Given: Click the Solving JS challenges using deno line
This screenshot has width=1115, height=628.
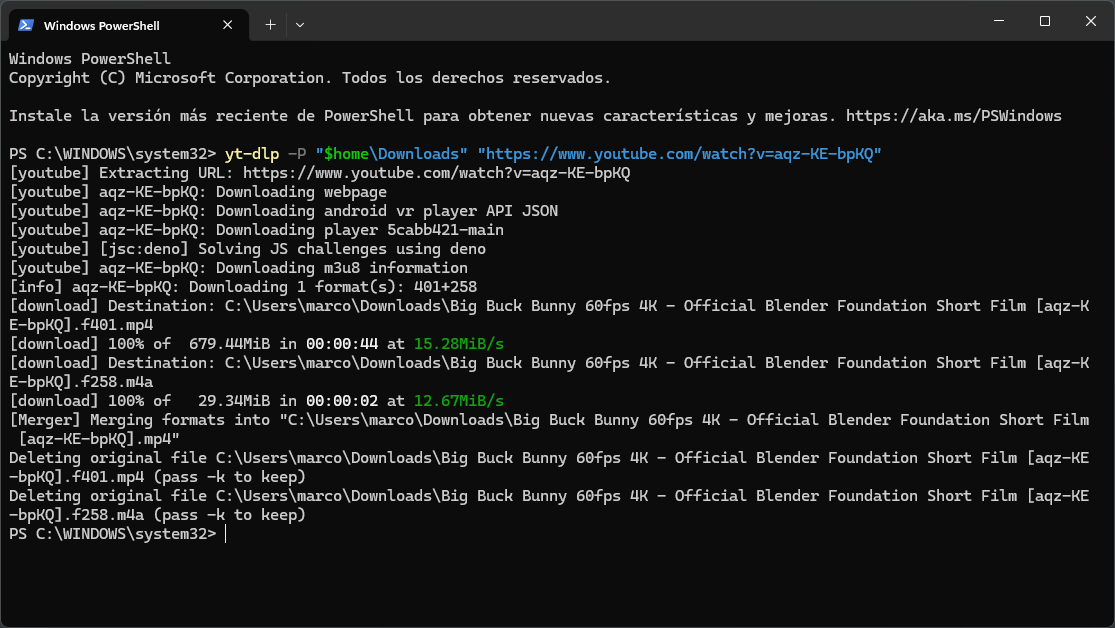Looking at the screenshot, I should (x=247, y=249).
